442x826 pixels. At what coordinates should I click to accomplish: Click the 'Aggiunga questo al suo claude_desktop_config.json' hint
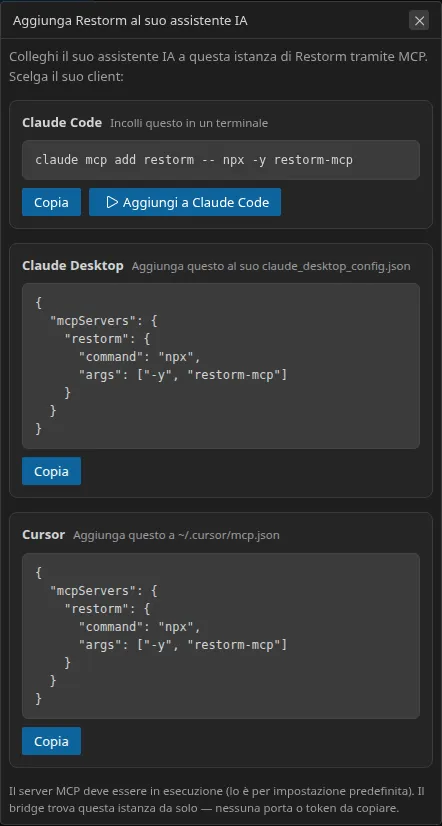pyautogui.click(x=271, y=267)
